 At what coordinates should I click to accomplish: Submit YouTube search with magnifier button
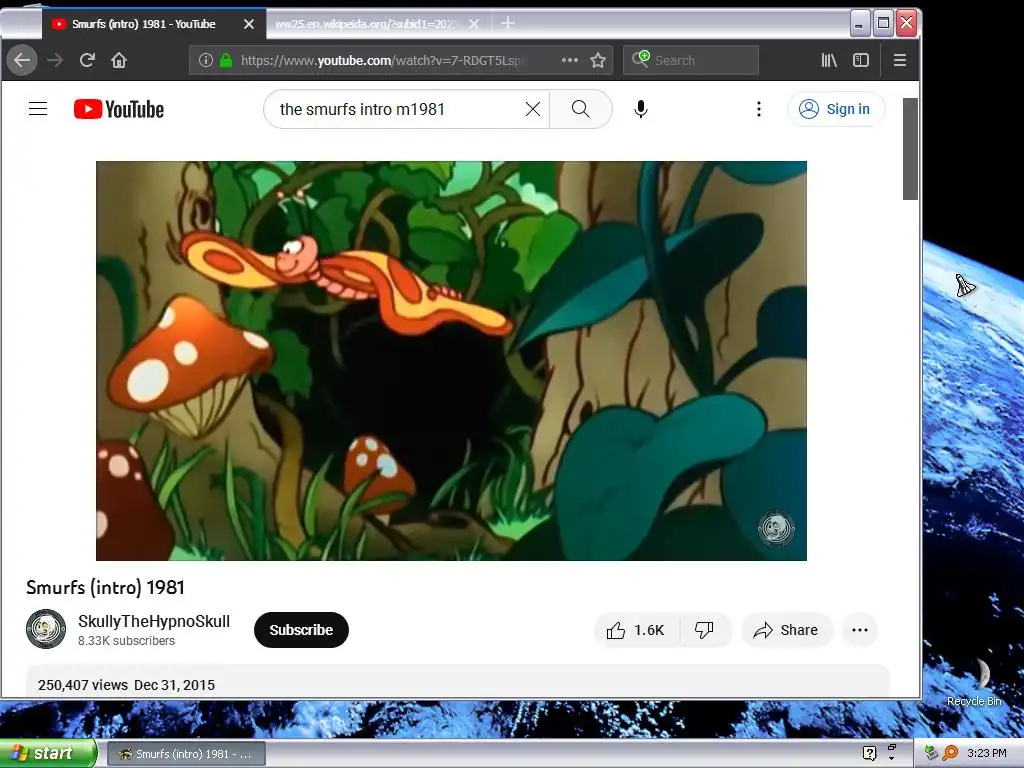(581, 109)
